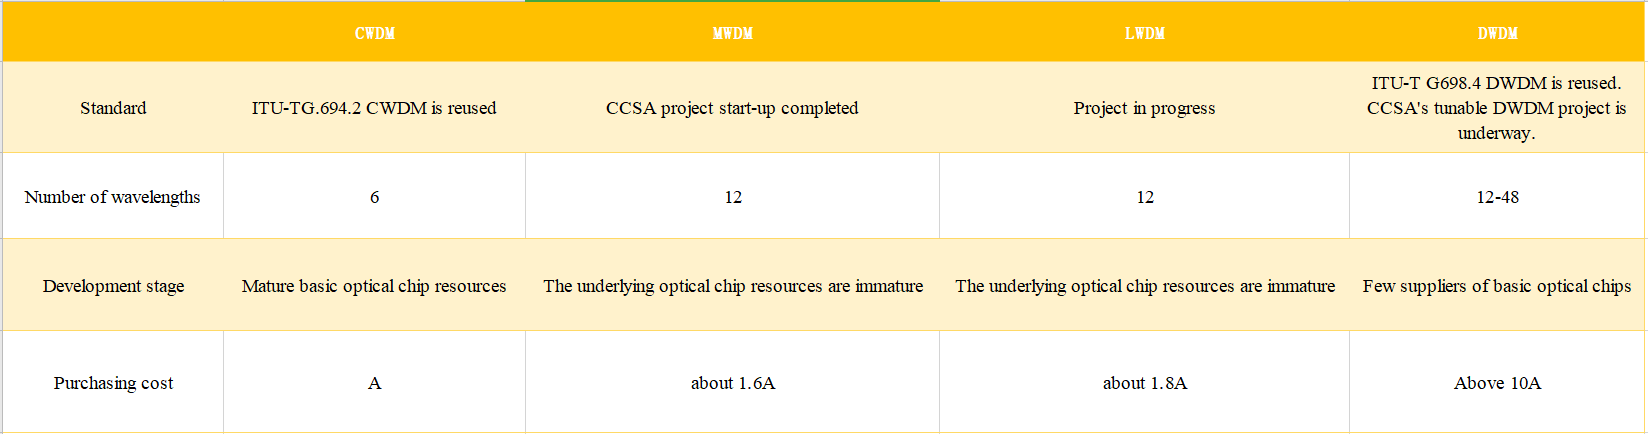
Task: Click the Above 10A cost cell
Action: (x=1497, y=383)
